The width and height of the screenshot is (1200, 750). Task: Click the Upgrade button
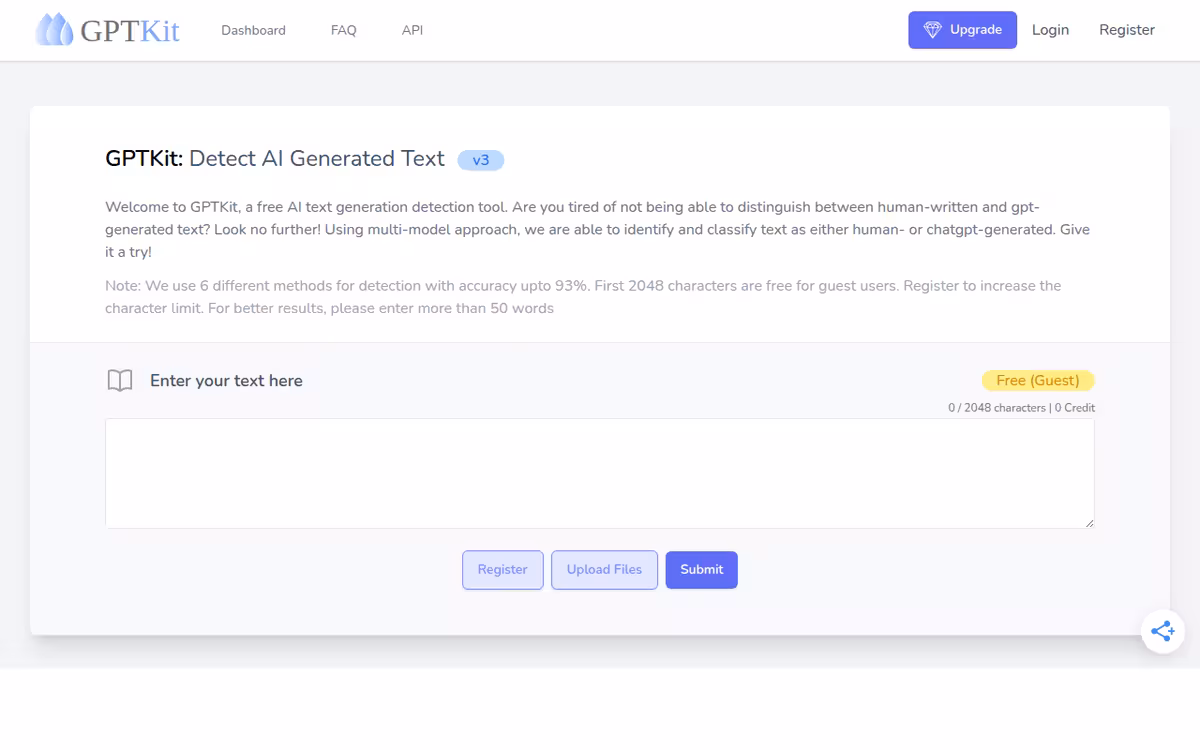point(962,30)
